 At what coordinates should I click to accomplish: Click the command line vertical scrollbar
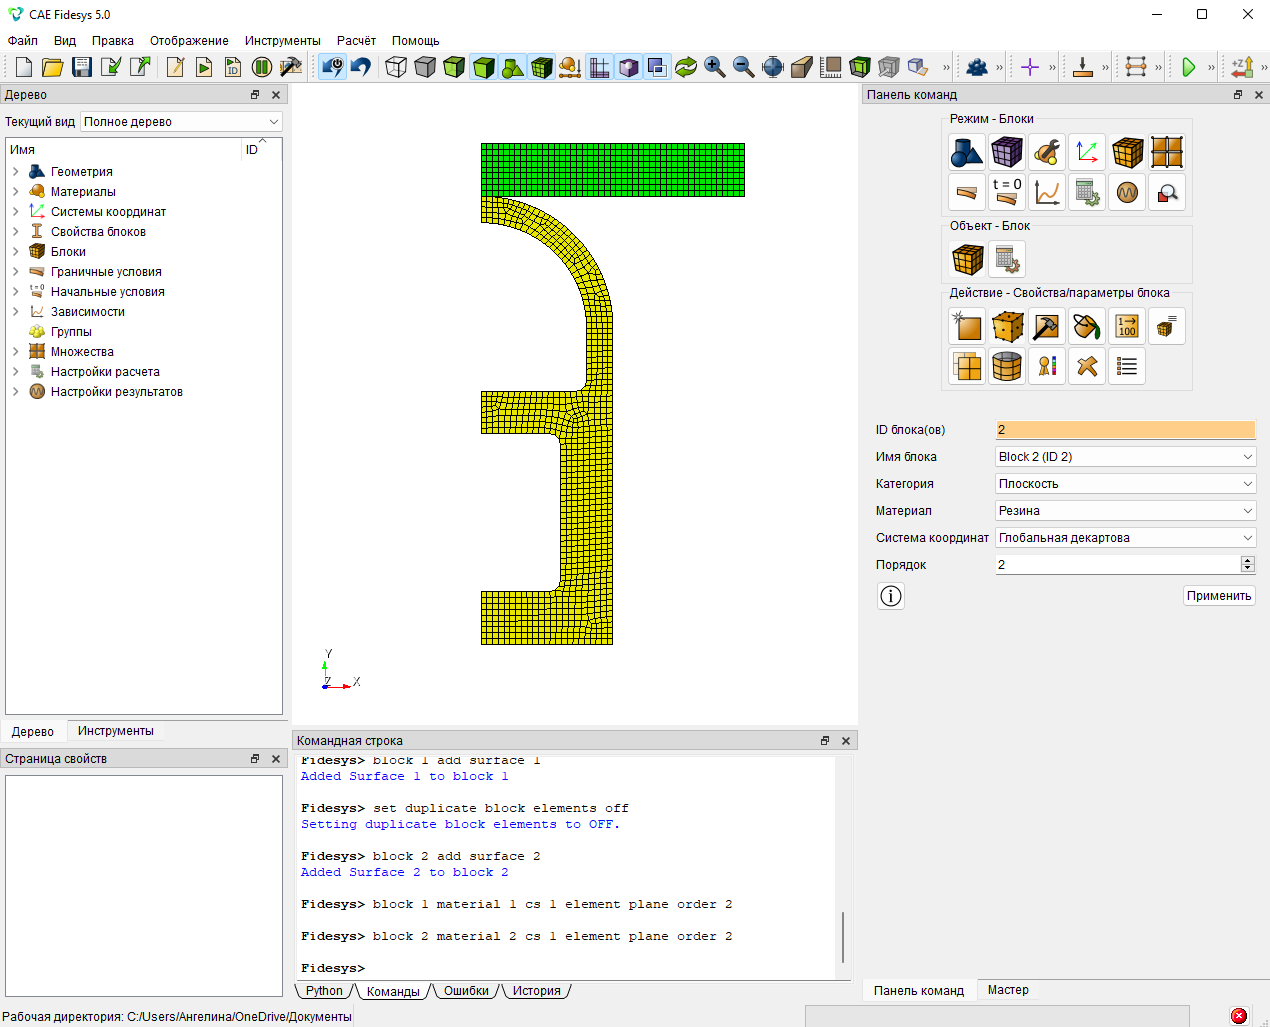point(843,936)
